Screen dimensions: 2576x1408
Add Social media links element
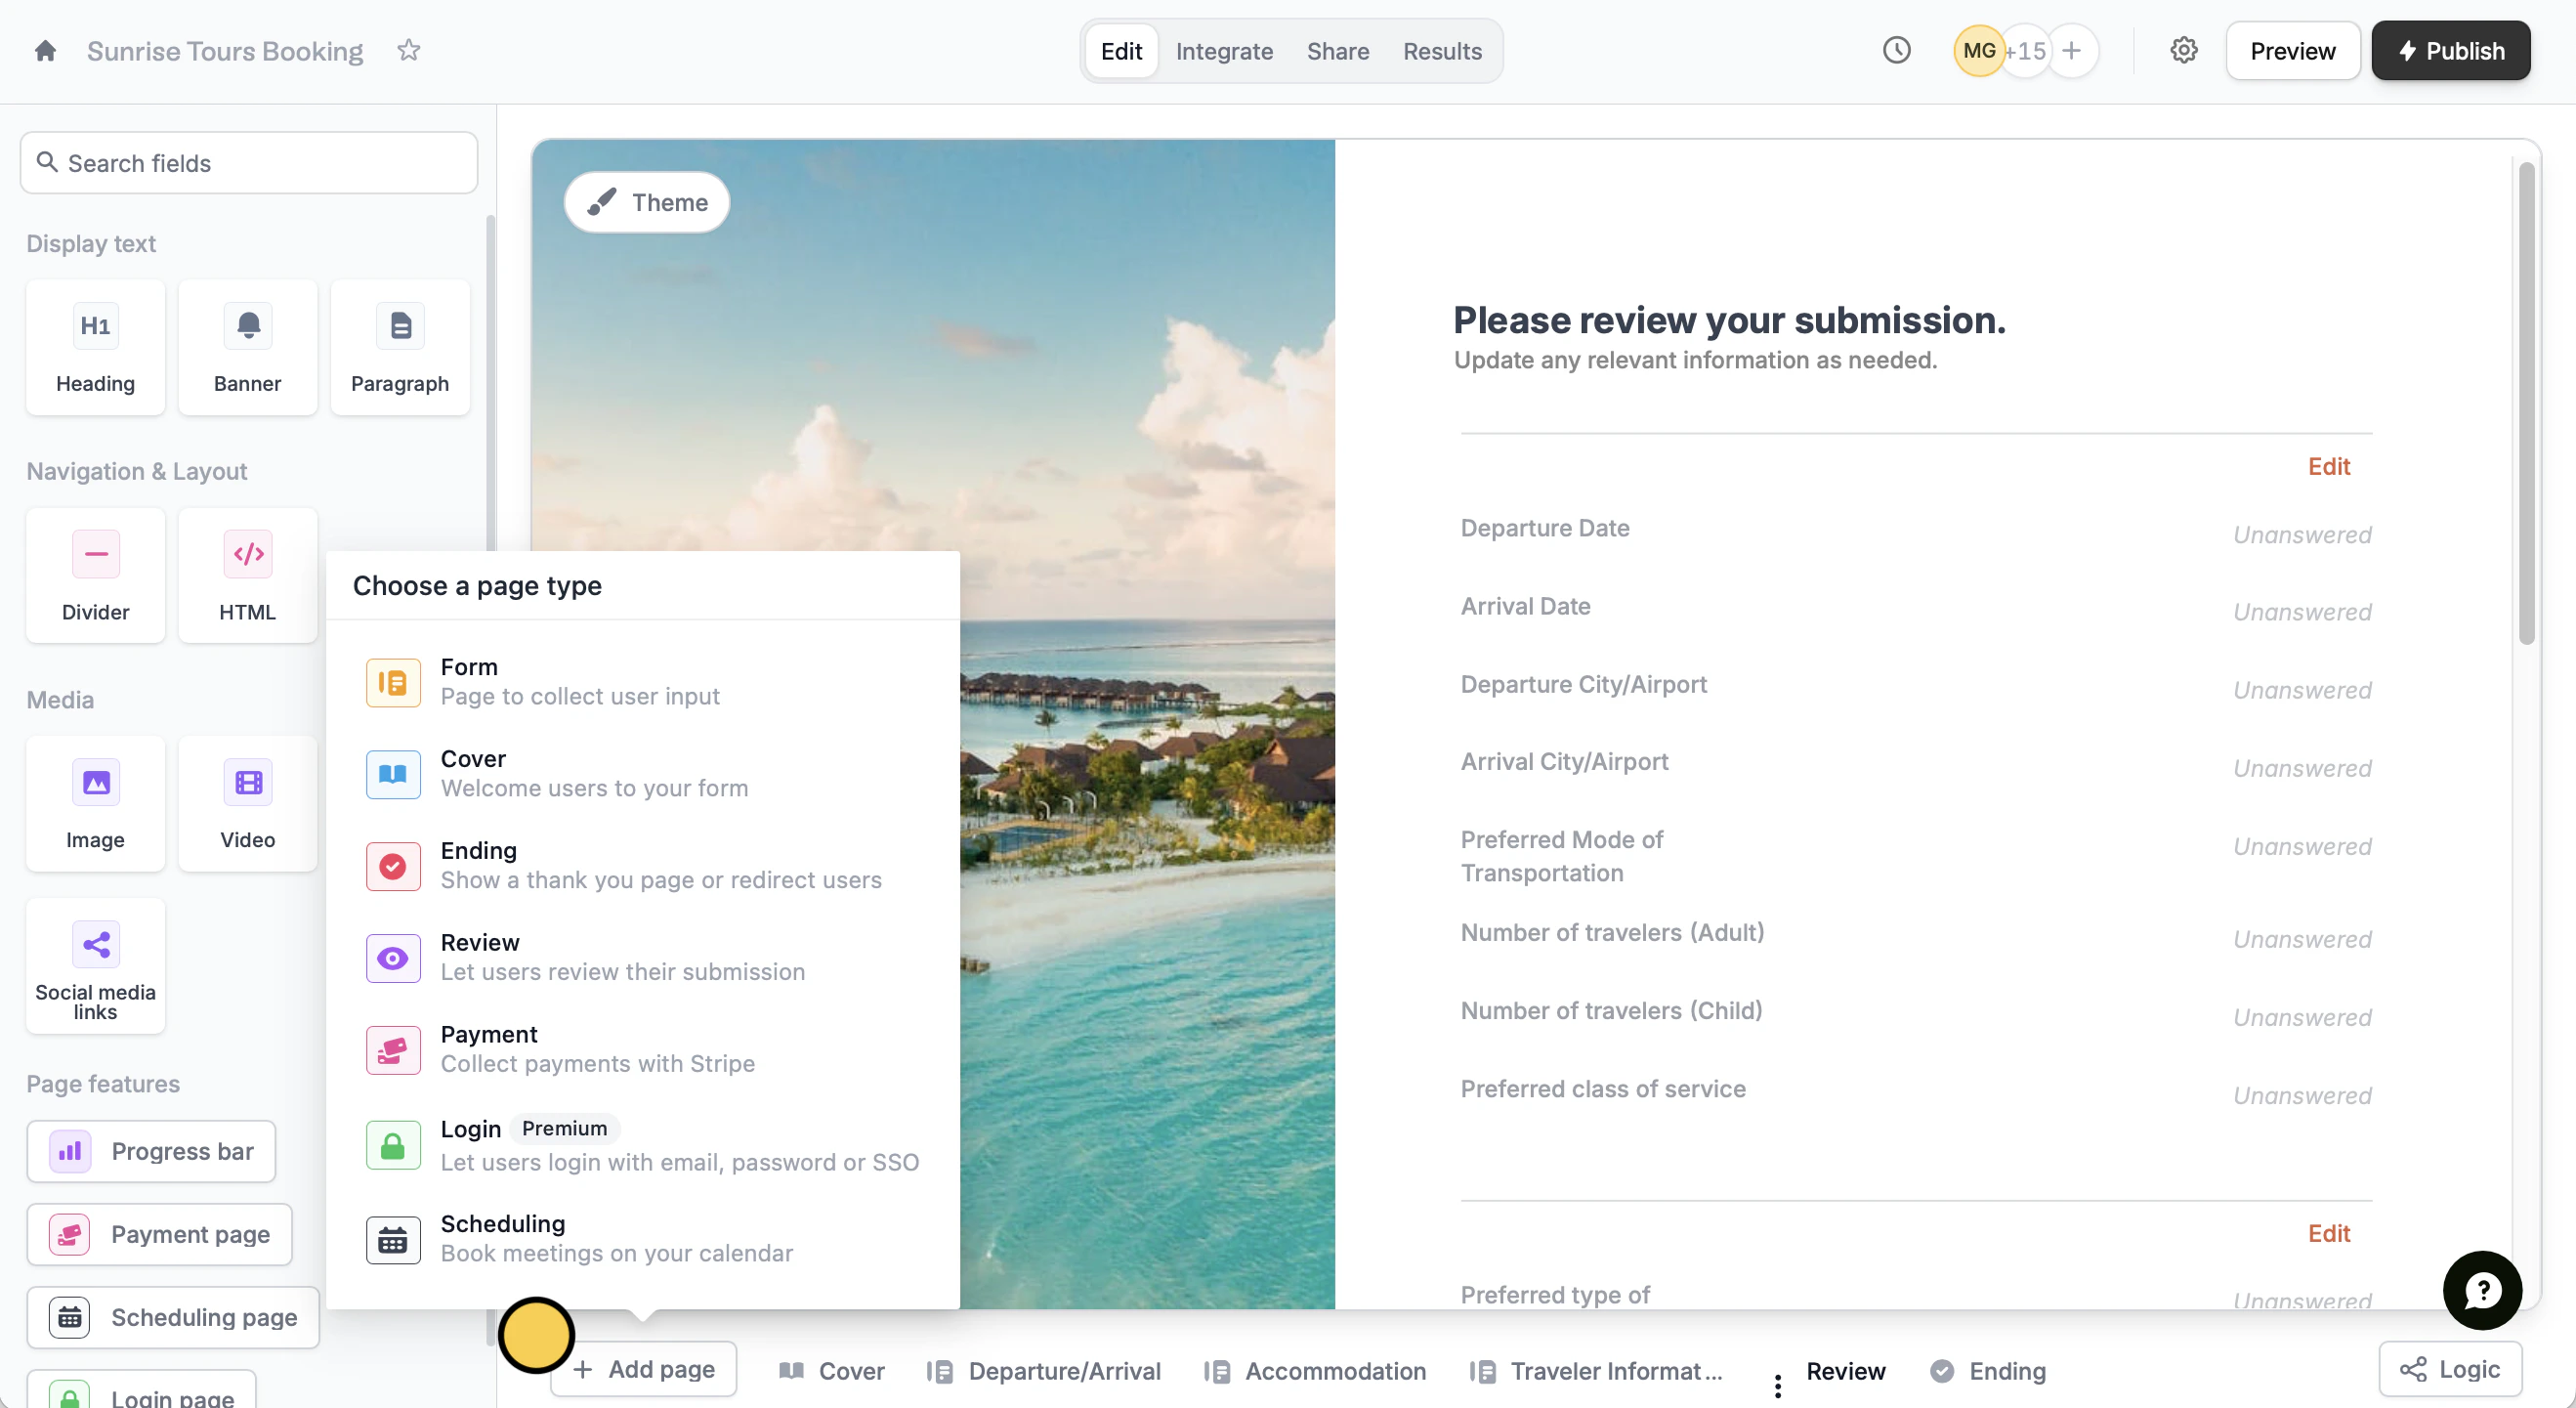(95, 966)
